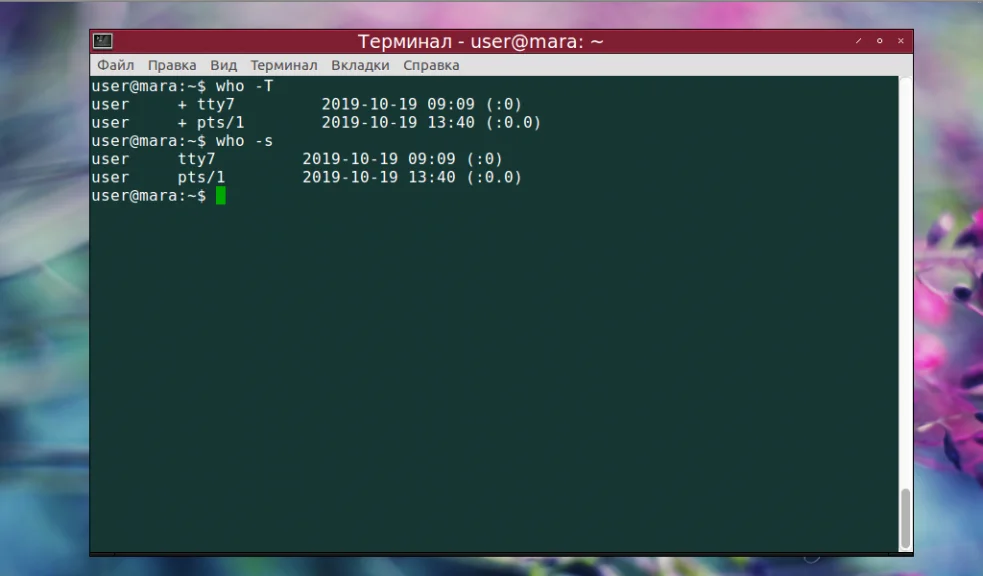Open the Вид menu
The height and width of the screenshot is (576, 983).
(x=223, y=65)
